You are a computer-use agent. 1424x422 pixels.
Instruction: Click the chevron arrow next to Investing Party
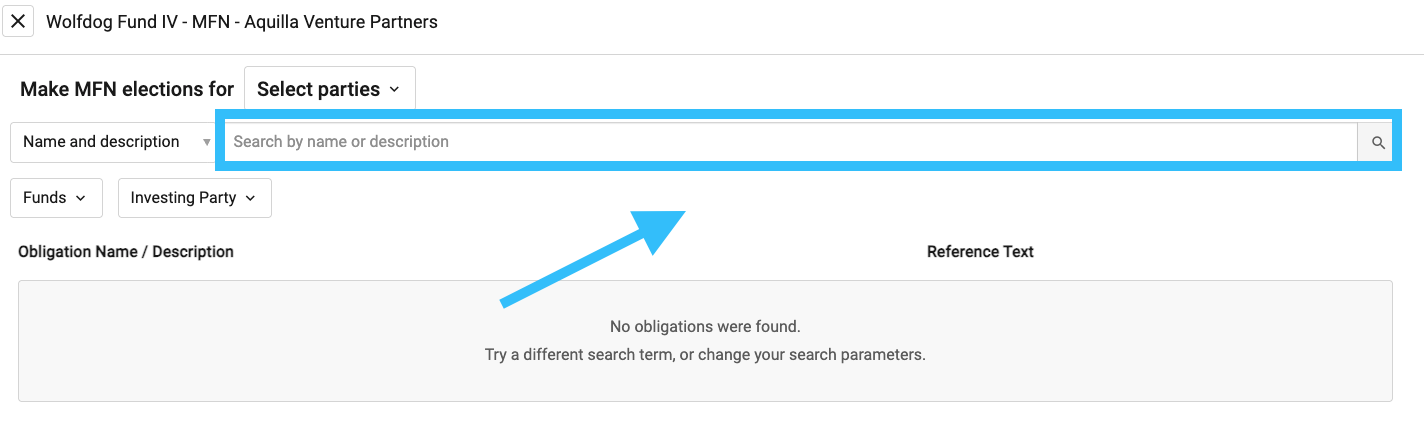[x=251, y=198]
